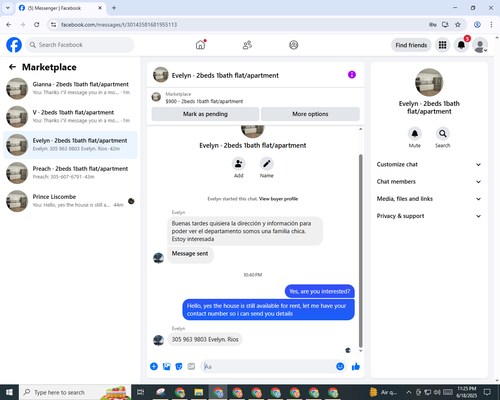Image resolution: width=500 pixels, height=400 pixels.
Task: Open View buyer profile link
Action: (x=278, y=199)
